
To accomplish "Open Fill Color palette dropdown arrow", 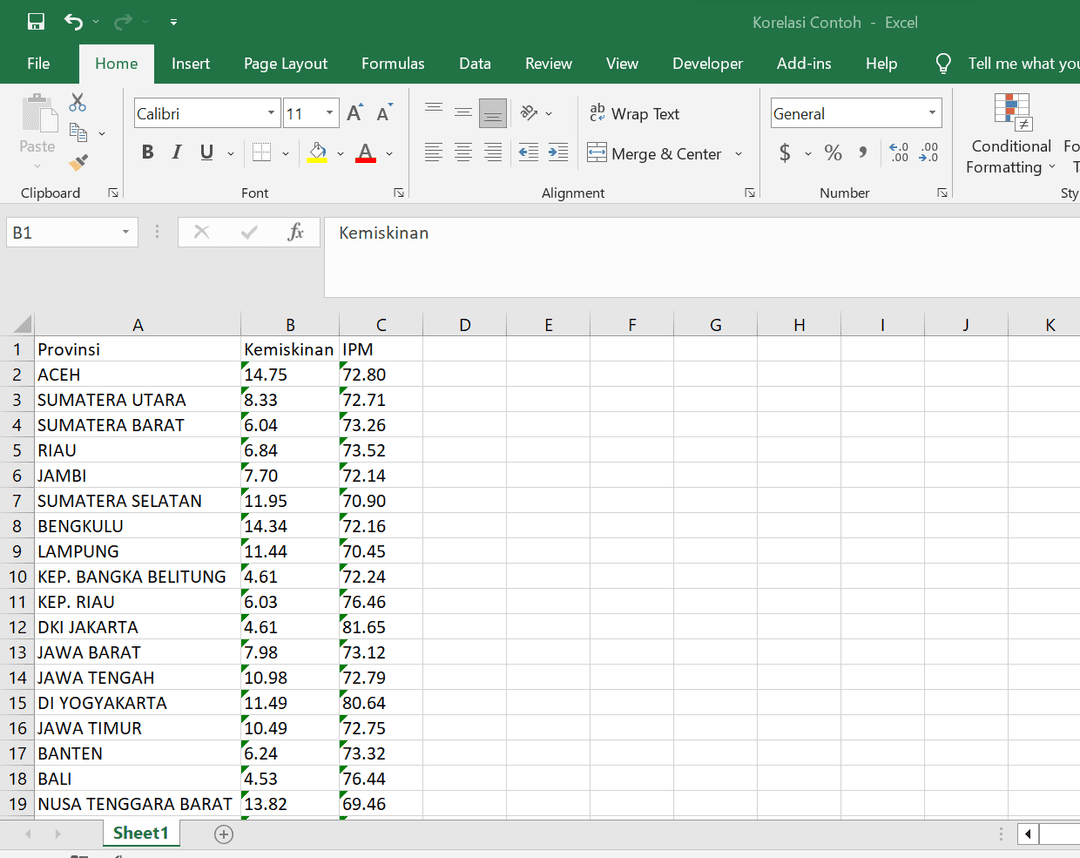I will 340,153.
